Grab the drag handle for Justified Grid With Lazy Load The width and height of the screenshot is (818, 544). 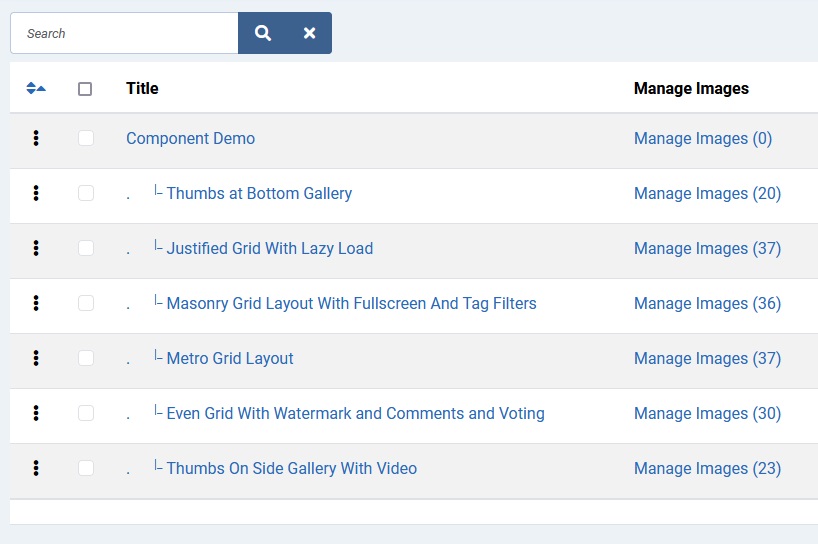tap(36, 248)
